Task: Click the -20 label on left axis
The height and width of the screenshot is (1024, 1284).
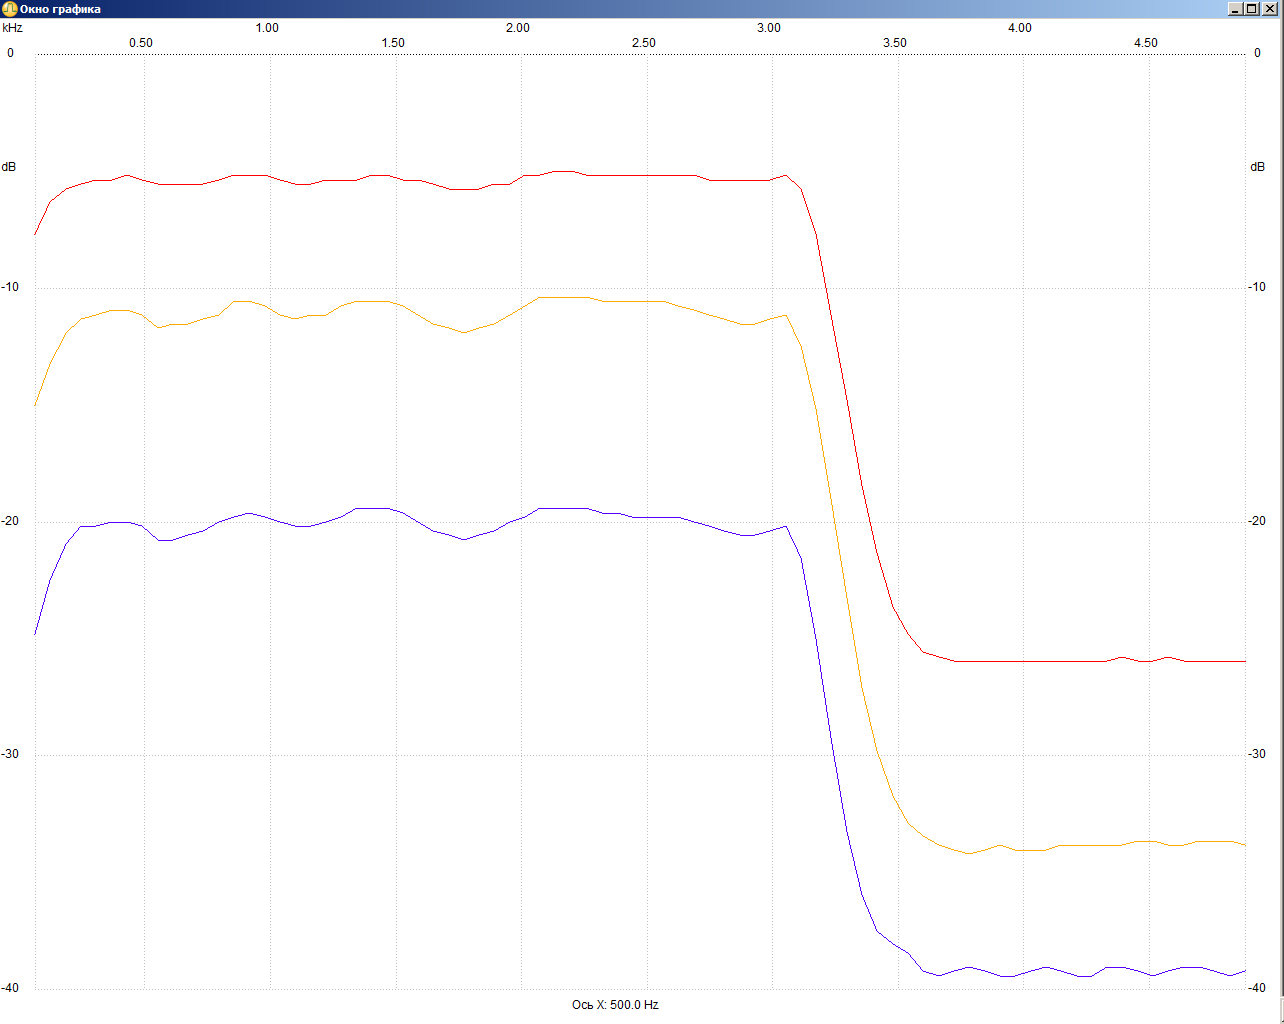Action: [10, 521]
